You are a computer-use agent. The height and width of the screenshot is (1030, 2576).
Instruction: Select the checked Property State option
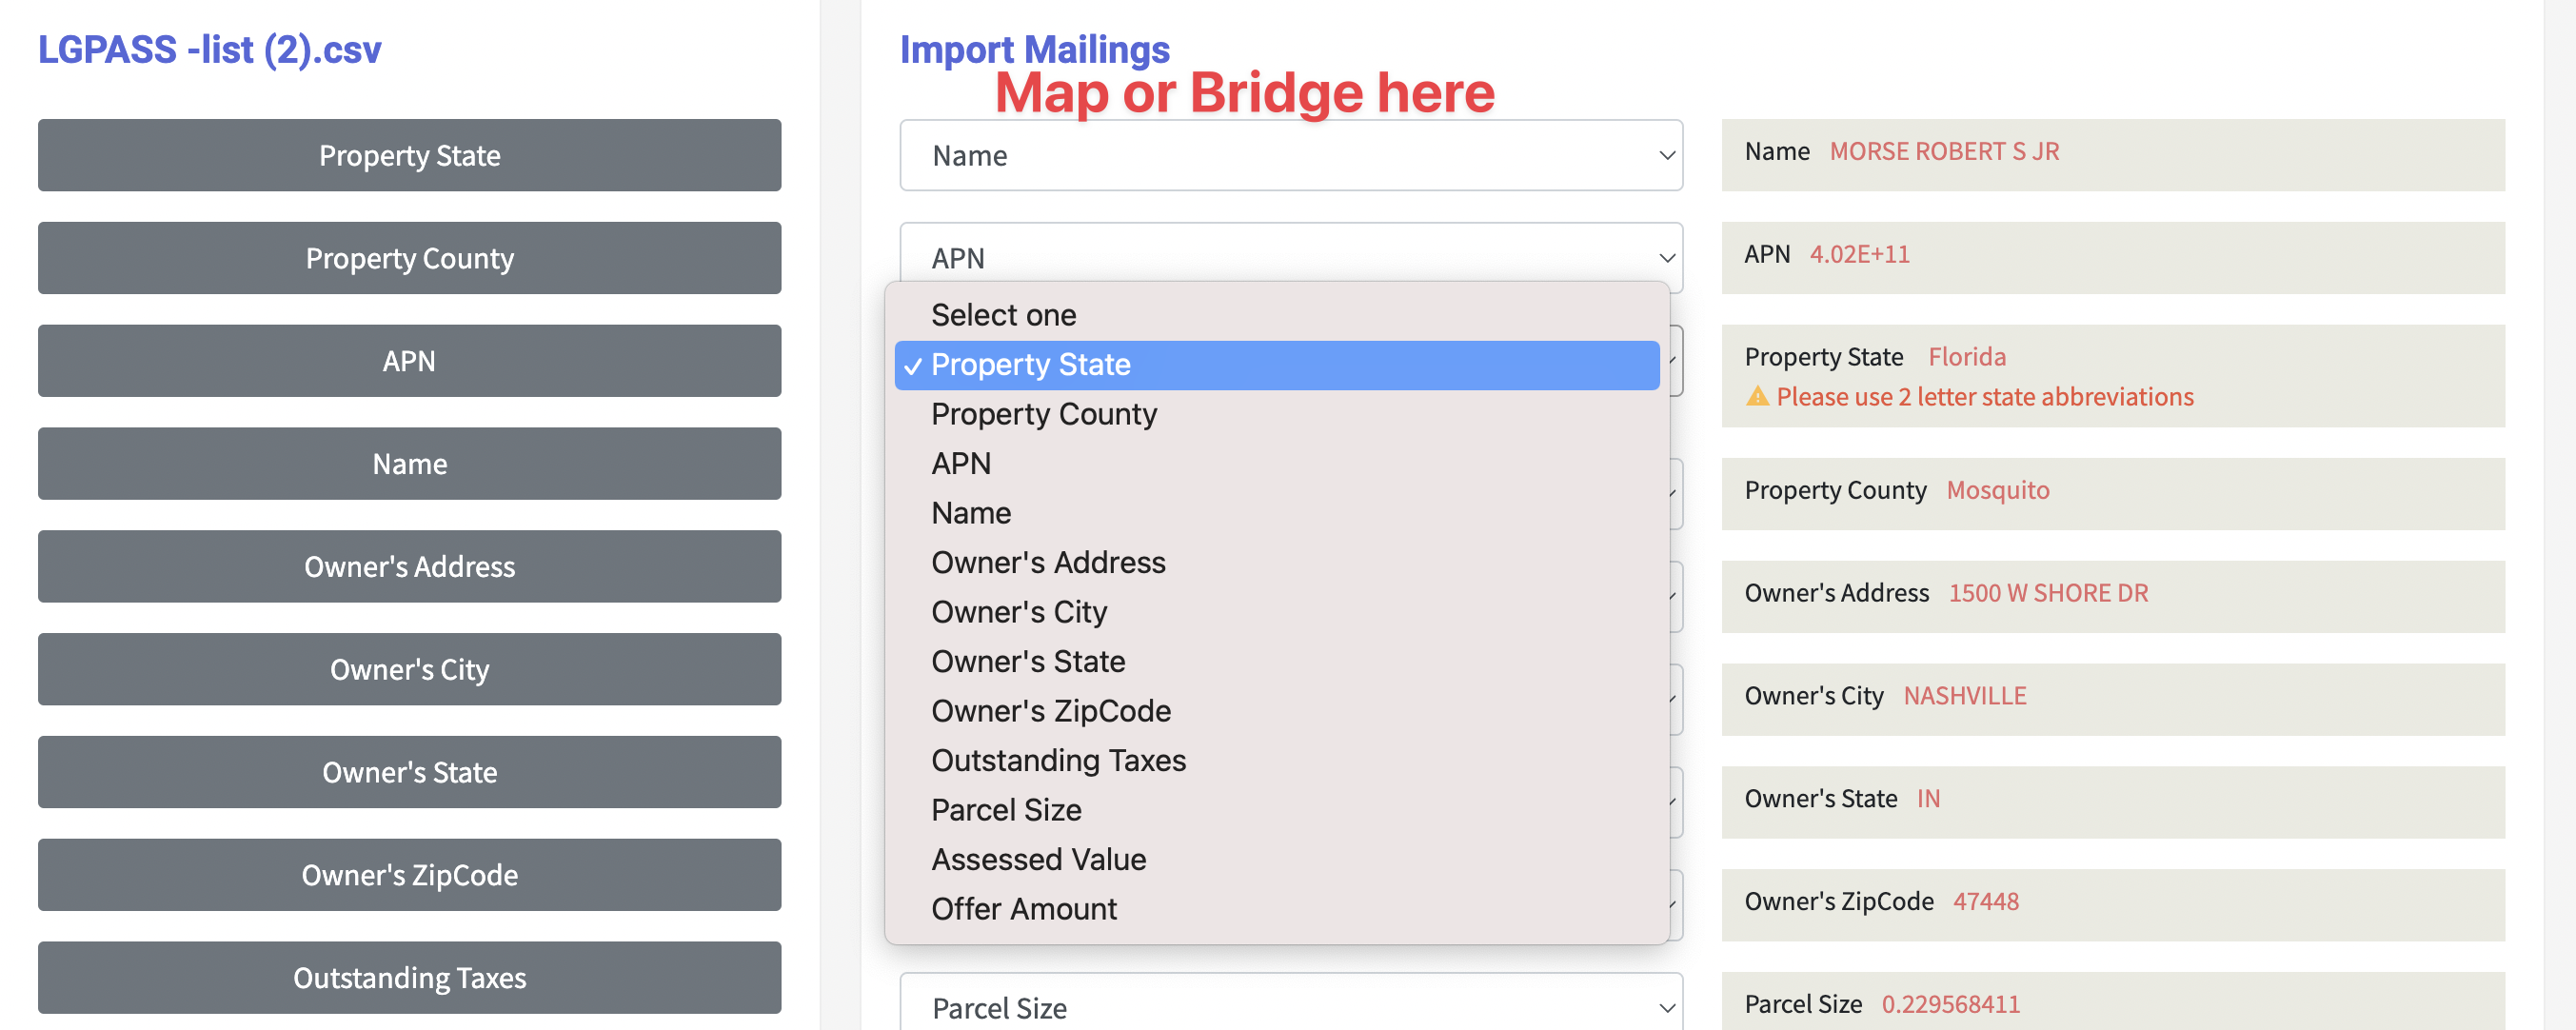1277,365
